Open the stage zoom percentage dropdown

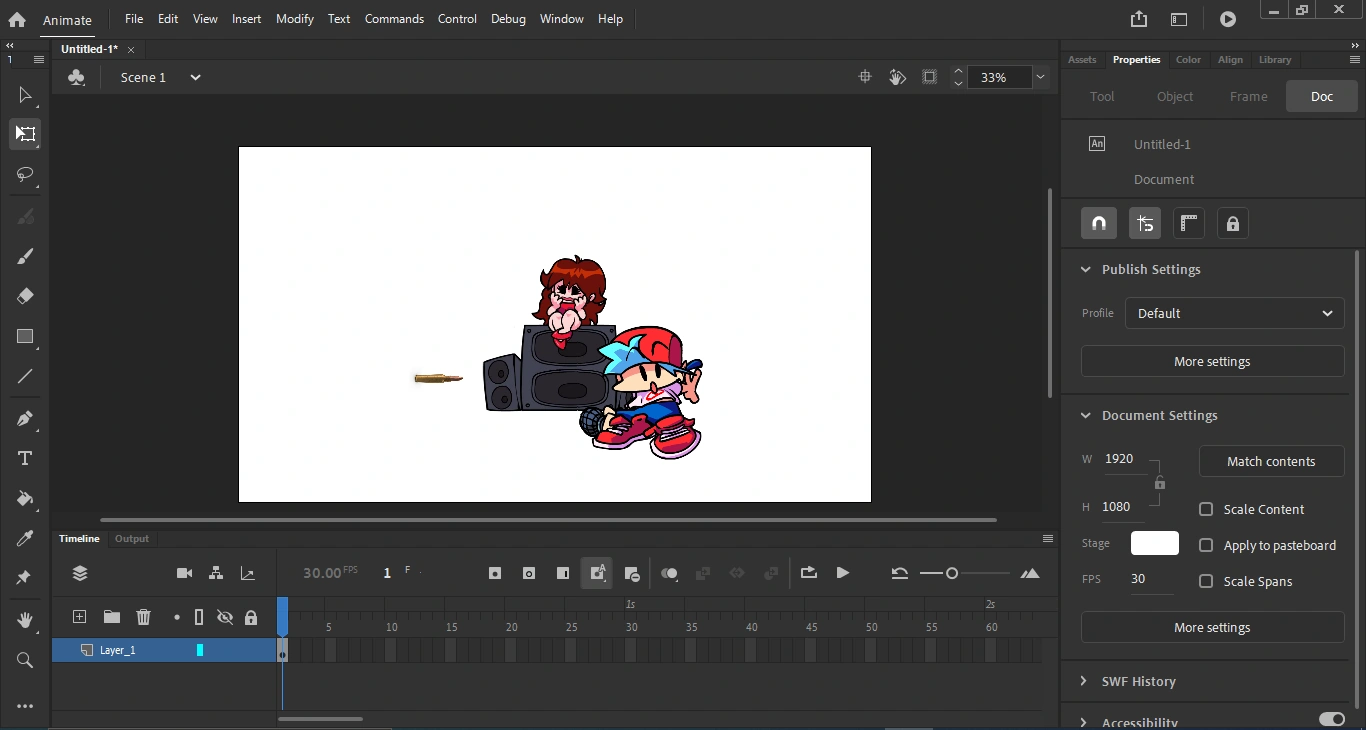point(1040,77)
